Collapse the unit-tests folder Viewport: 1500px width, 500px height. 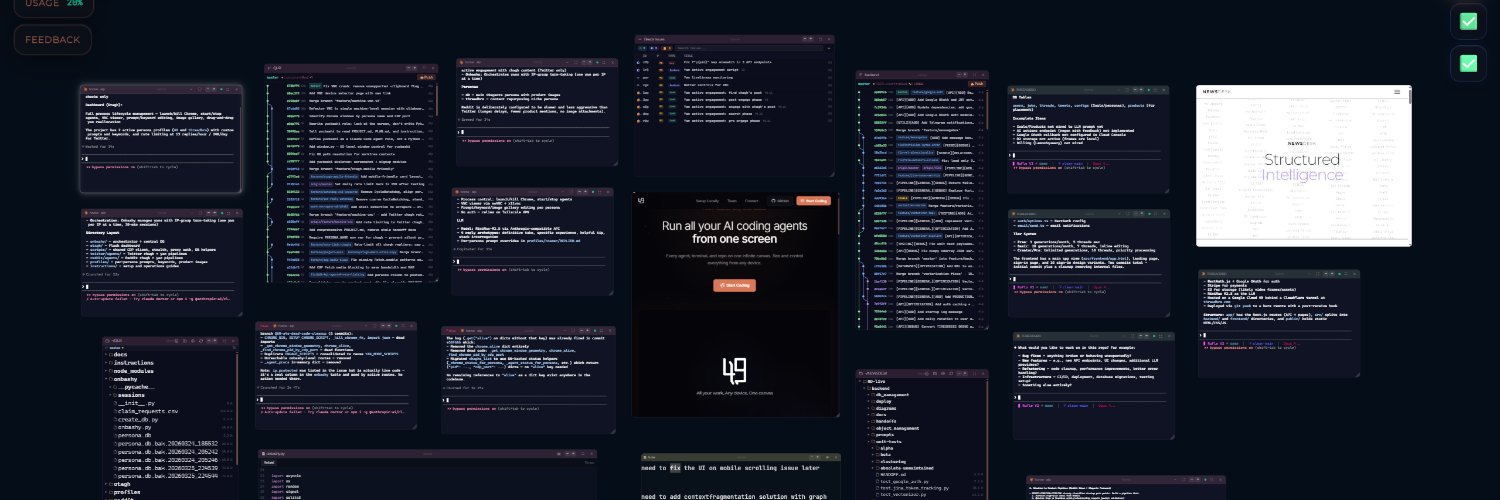point(886,442)
